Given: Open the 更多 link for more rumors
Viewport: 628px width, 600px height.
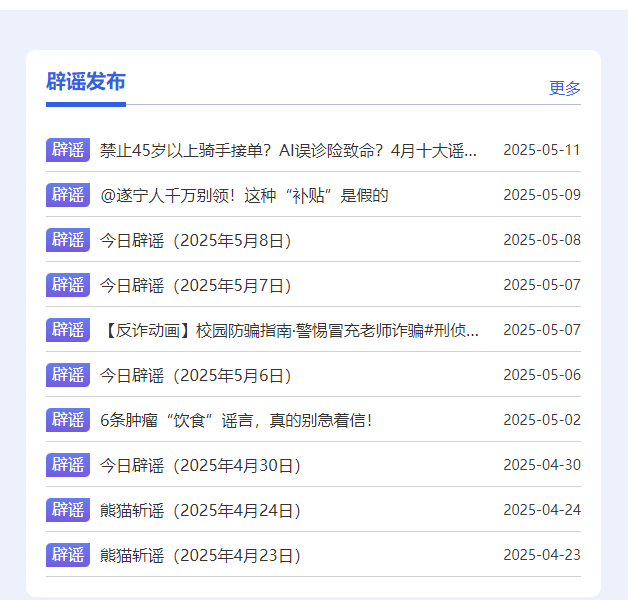Looking at the screenshot, I should 564,88.
